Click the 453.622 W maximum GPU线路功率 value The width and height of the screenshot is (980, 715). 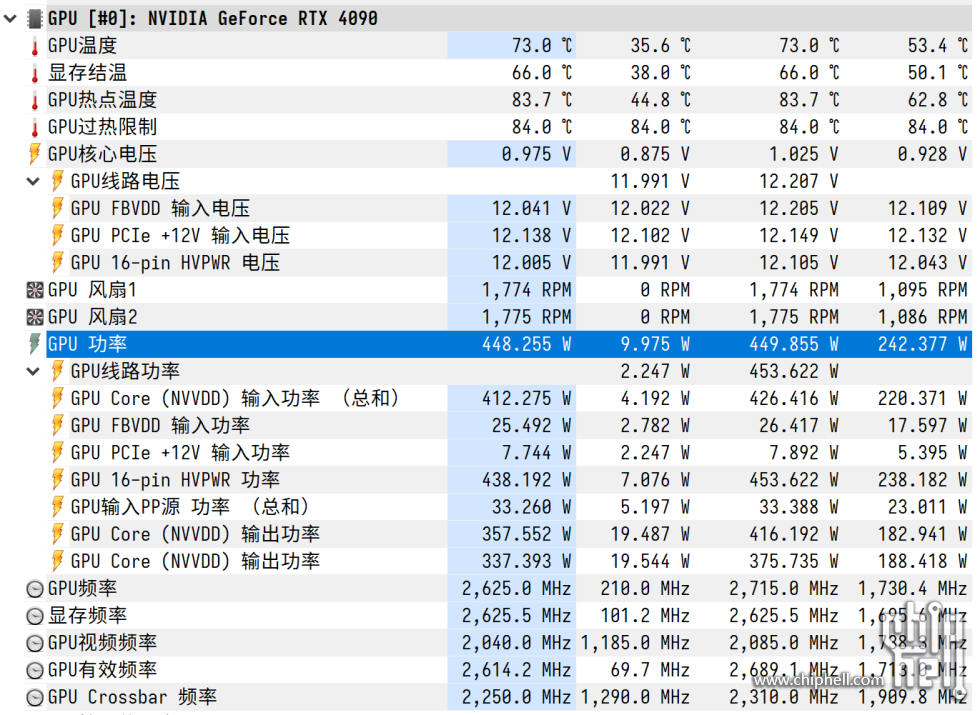[794, 371]
